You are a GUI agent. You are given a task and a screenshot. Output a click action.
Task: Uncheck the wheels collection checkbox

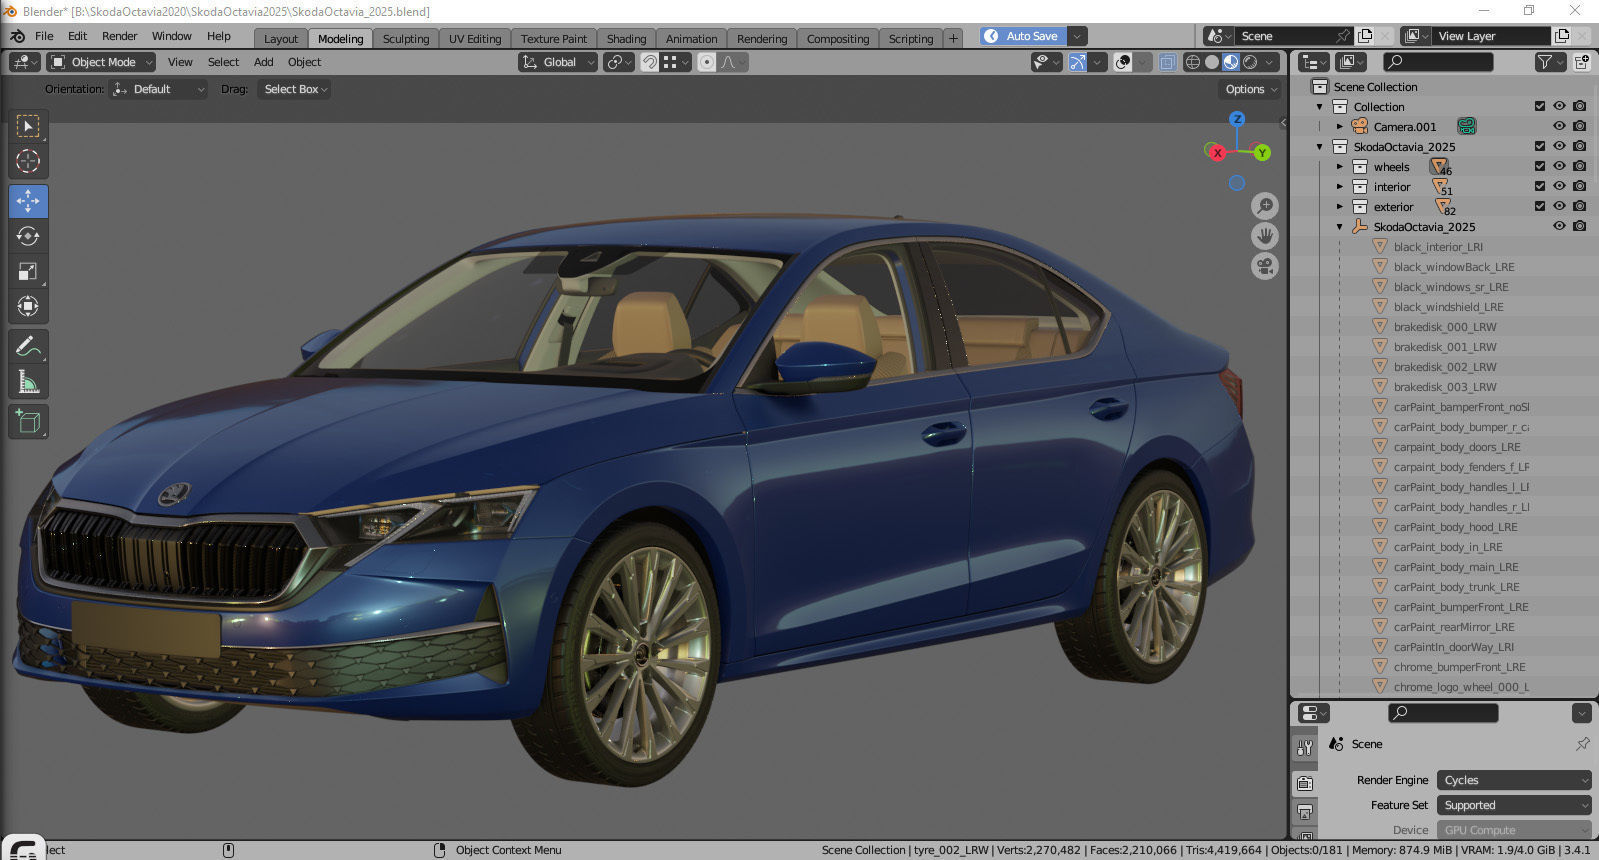coord(1540,166)
